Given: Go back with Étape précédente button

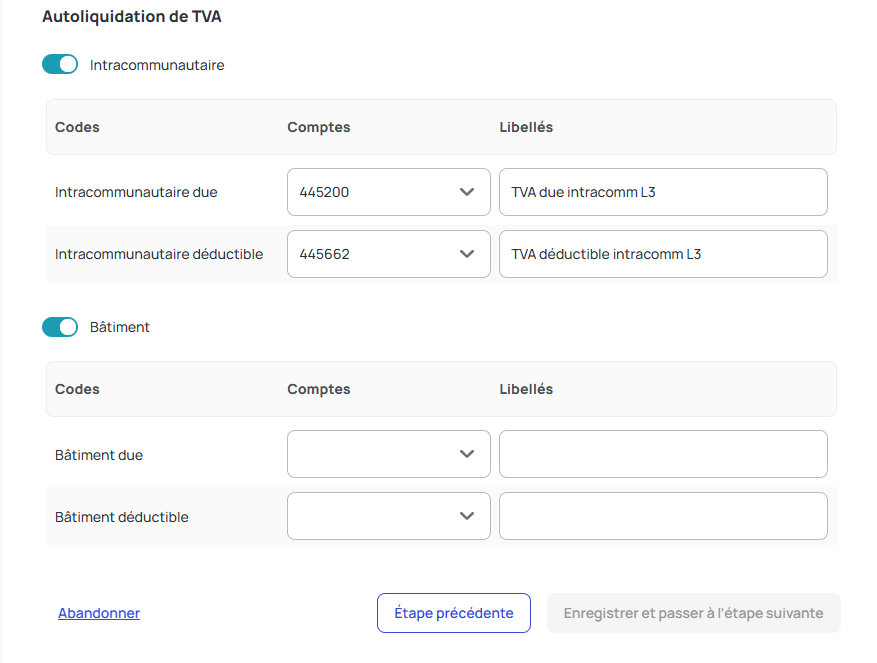Looking at the screenshot, I should click(x=454, y=613).
